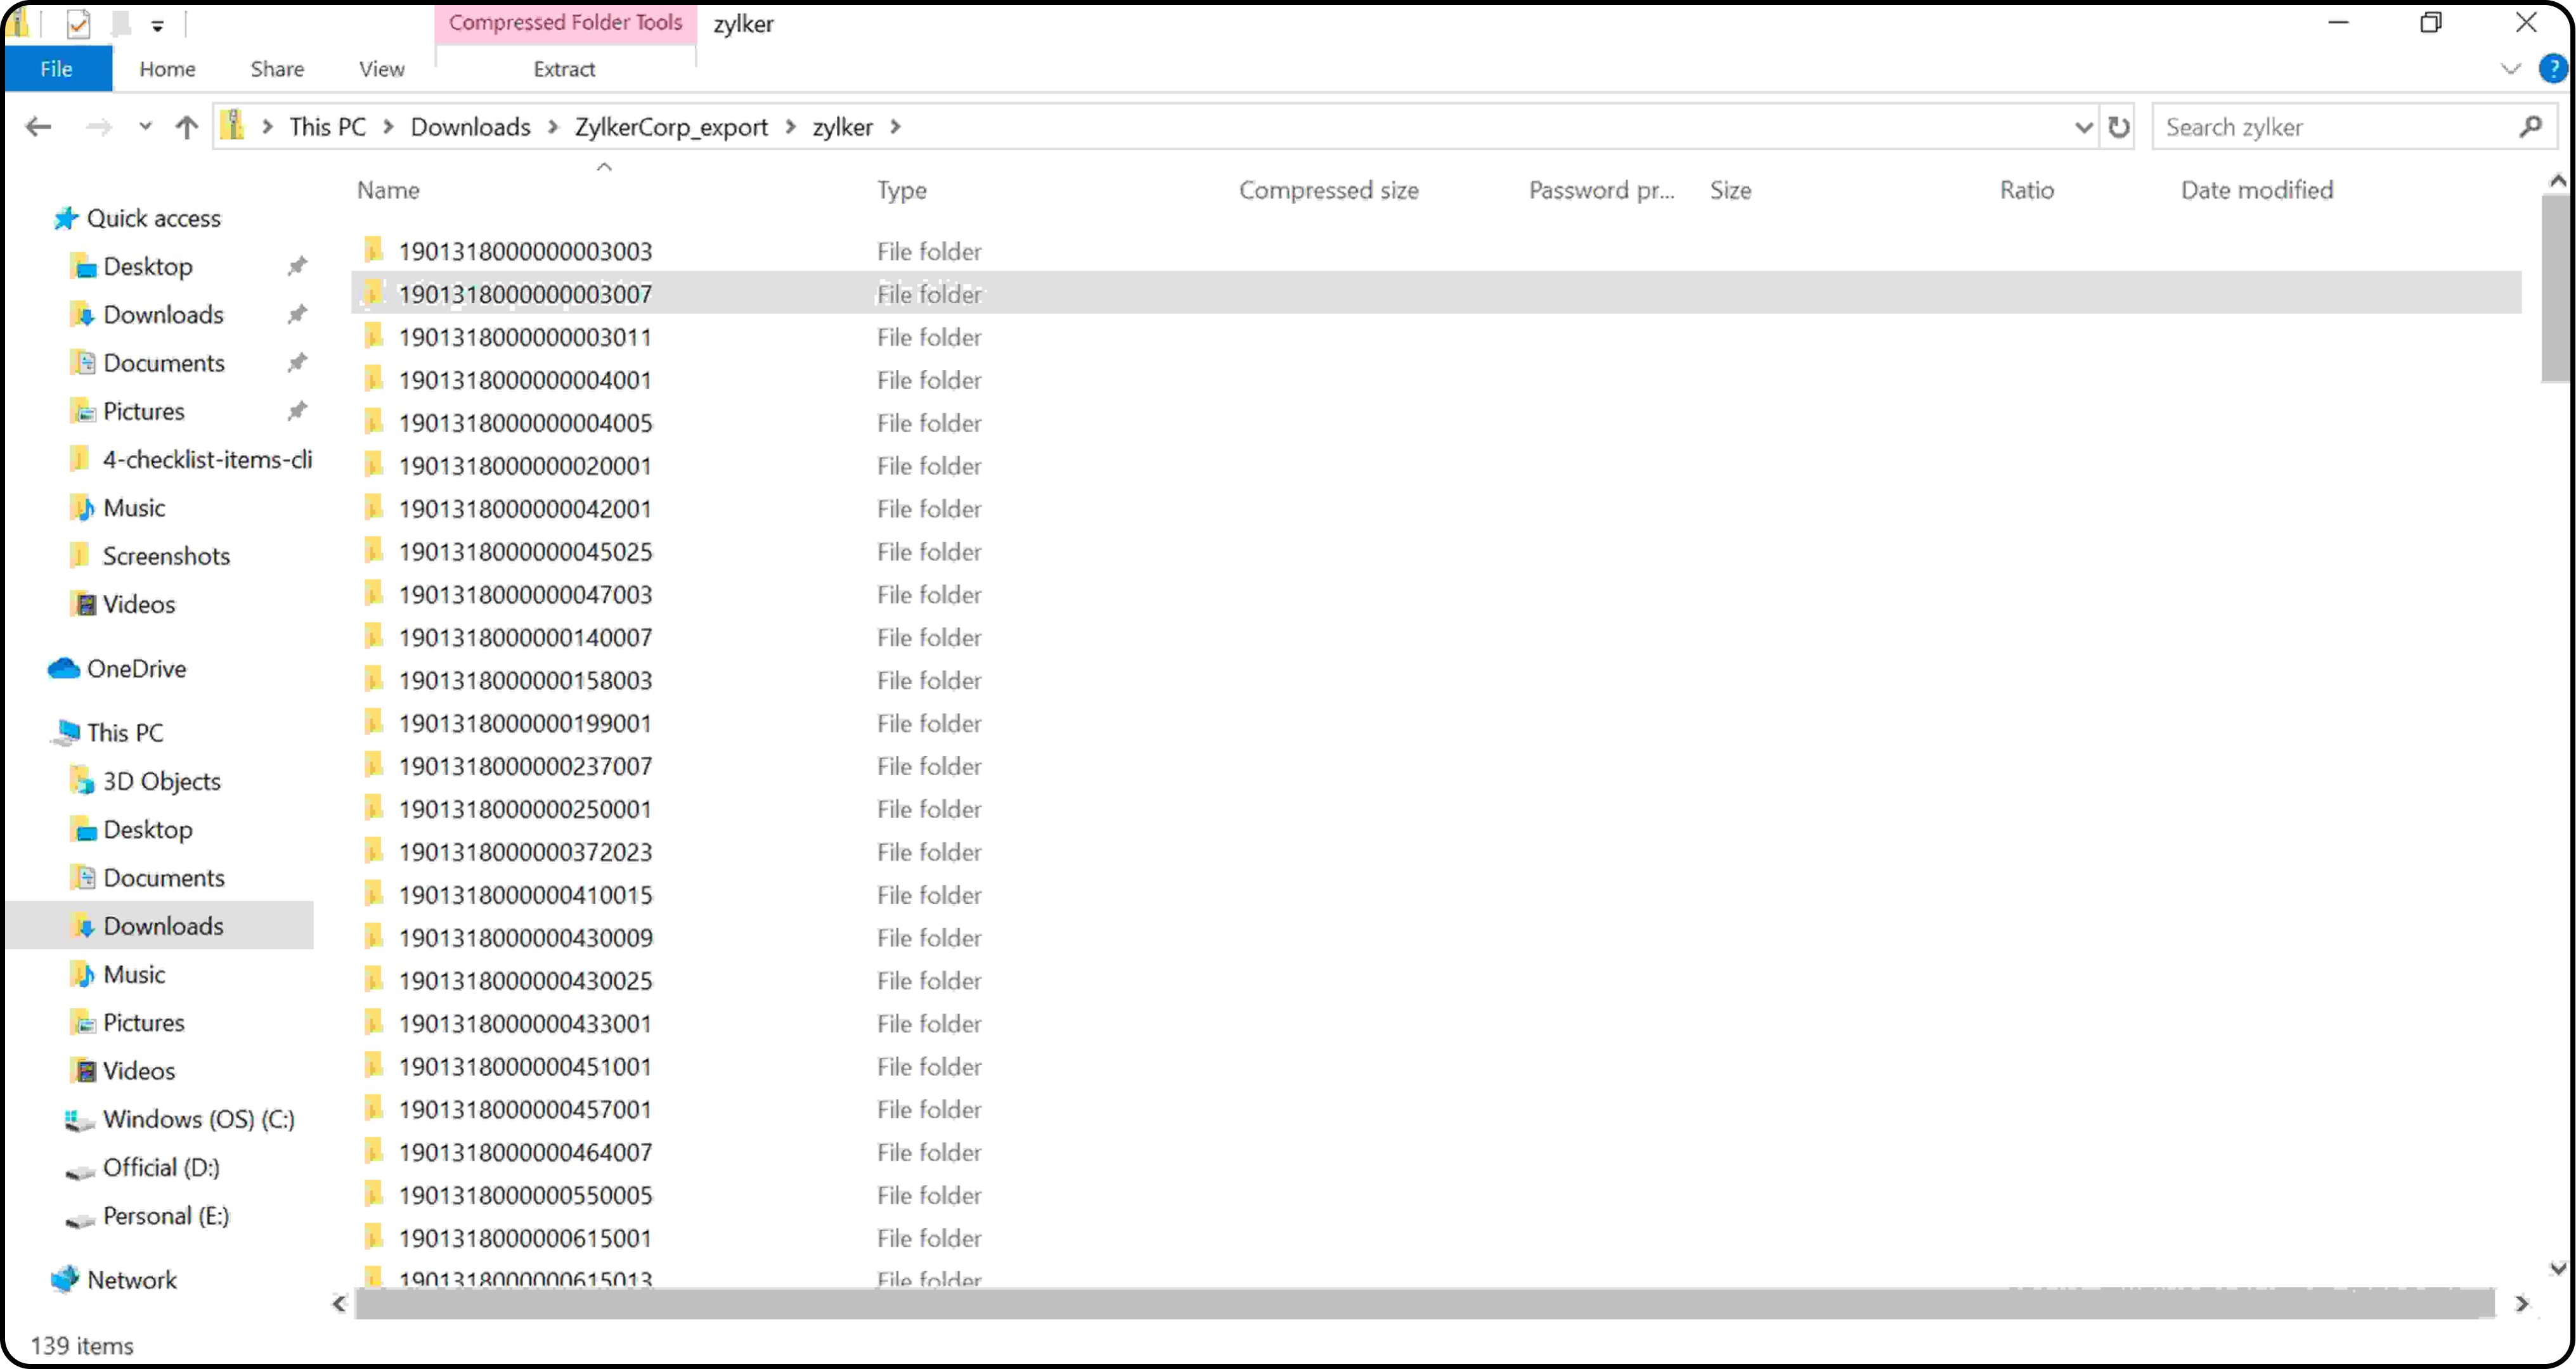
Task: Open pinned Documents under Quick access
Action: (163, 363)
